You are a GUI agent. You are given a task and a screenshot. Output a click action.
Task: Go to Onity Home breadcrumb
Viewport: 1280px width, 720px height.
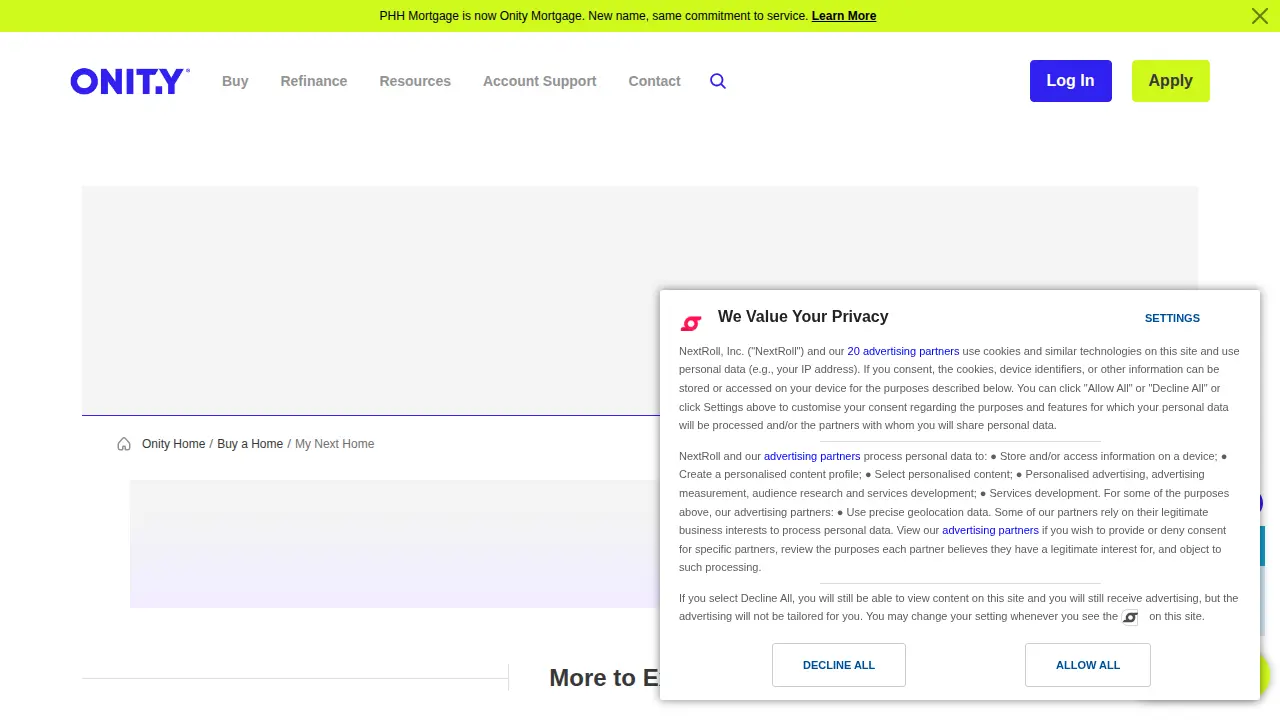coord(173,444)
